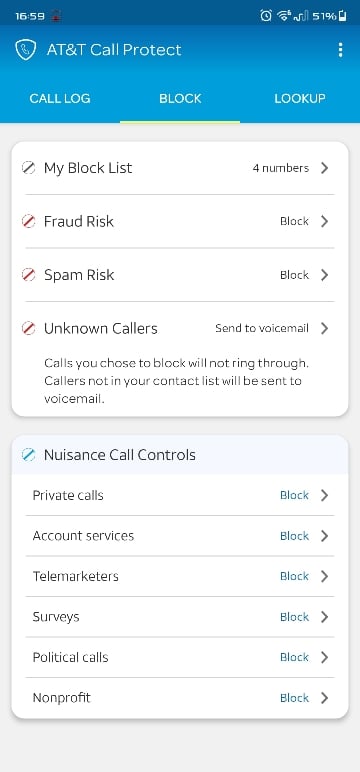Open Nonprofit chevron arrow
Screen dimensions: 360x772
(324, 698)
